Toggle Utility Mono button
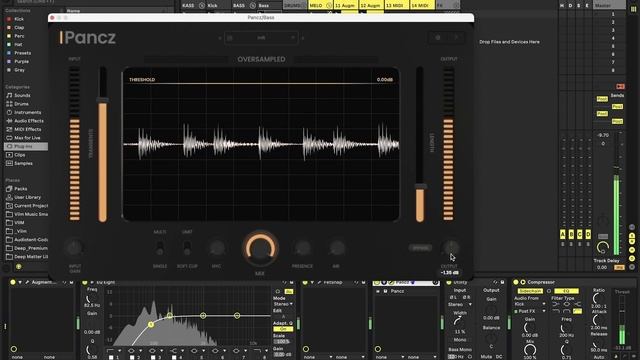640x360 pixels. point(460,340)
